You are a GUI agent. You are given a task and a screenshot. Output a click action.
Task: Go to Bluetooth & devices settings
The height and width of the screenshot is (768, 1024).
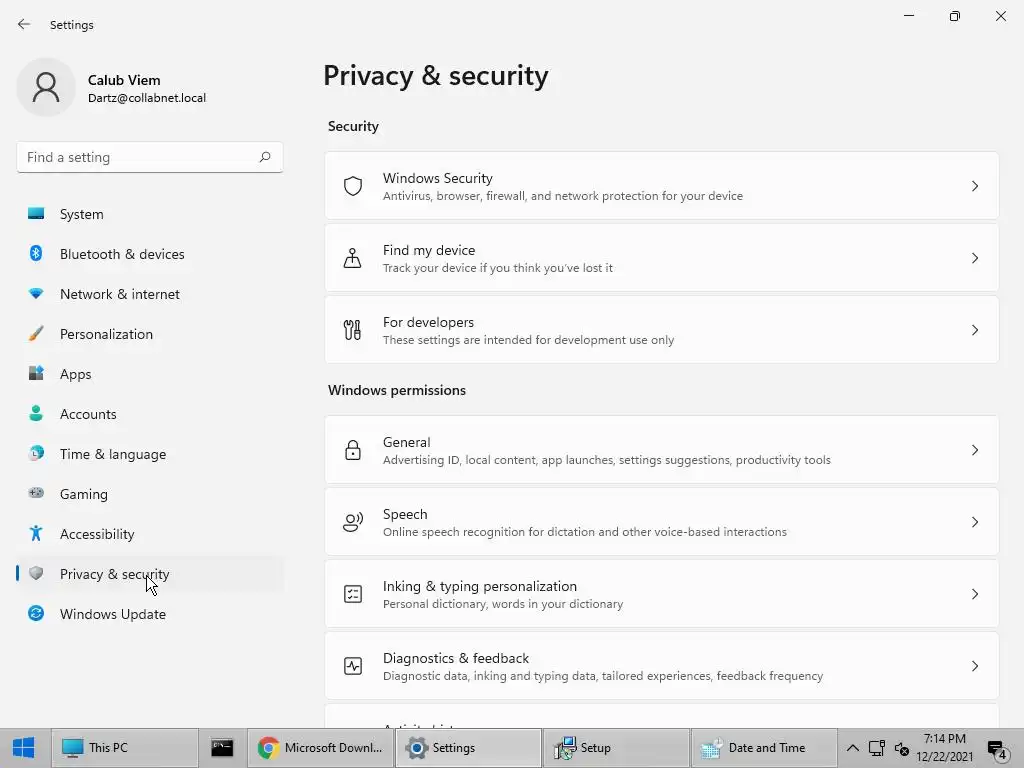pyautogui.click(x=121, y=254)
